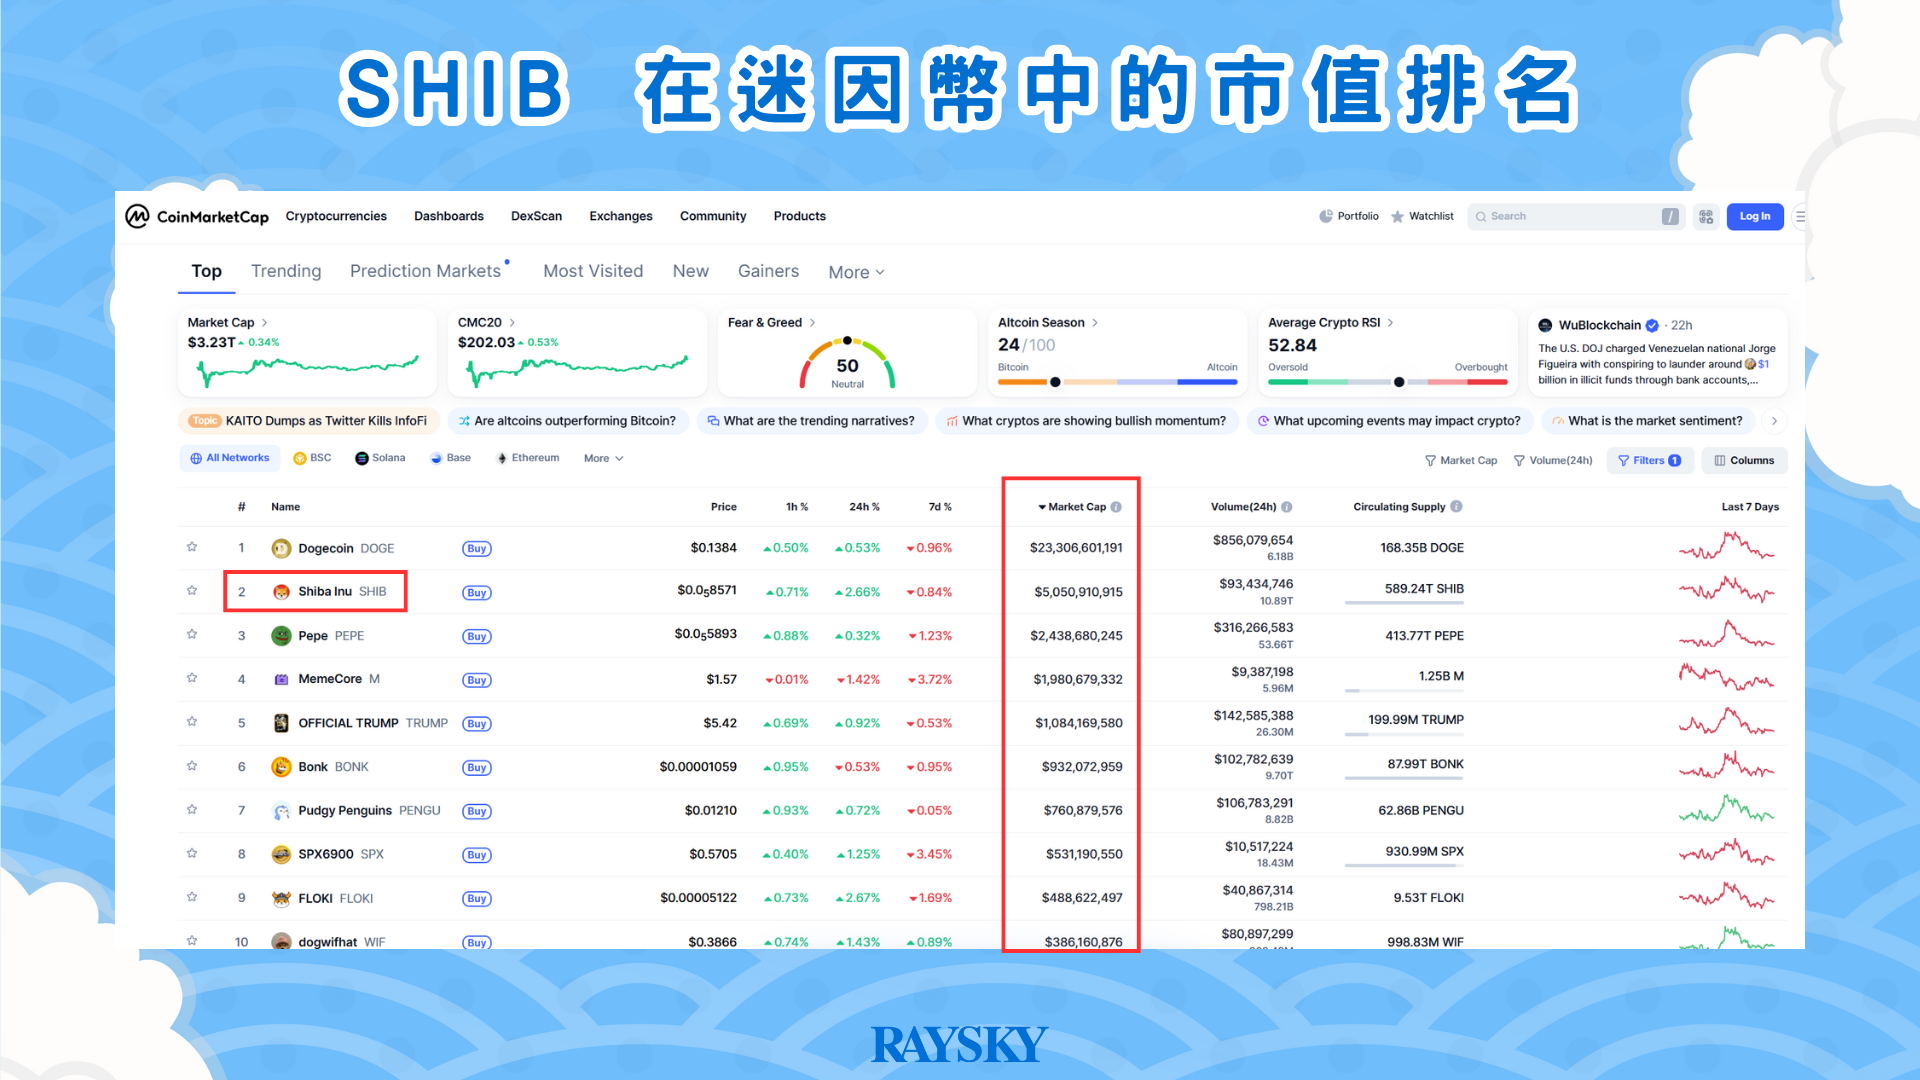The image size is (1920, 1080).
Task: Filter by Solana network
Action: click(380, 458)
